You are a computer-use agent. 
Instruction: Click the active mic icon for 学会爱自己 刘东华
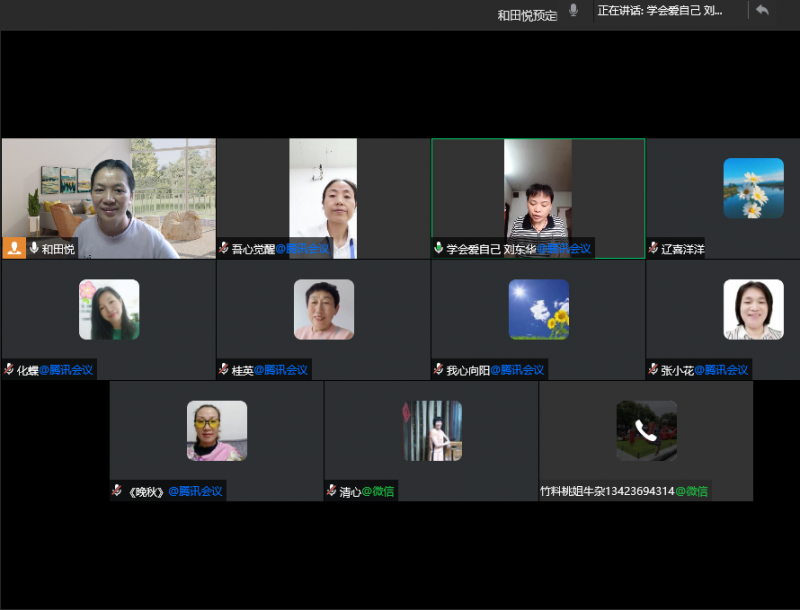tap(438, 248)
